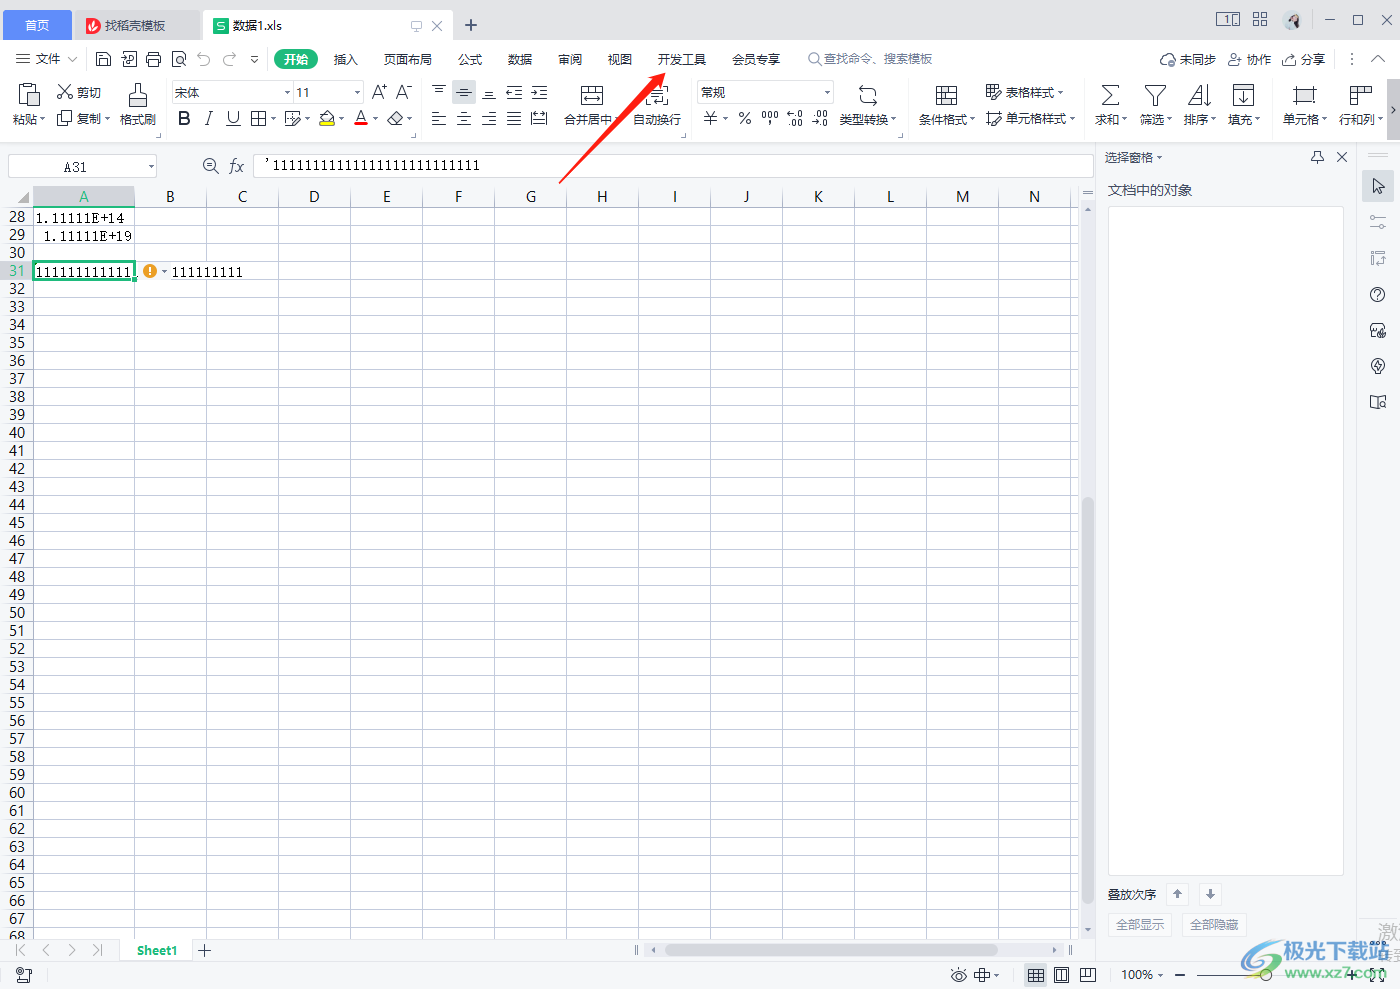Toggle Bold formatting
Screen dimensions: 1400x989
point(184,118)
